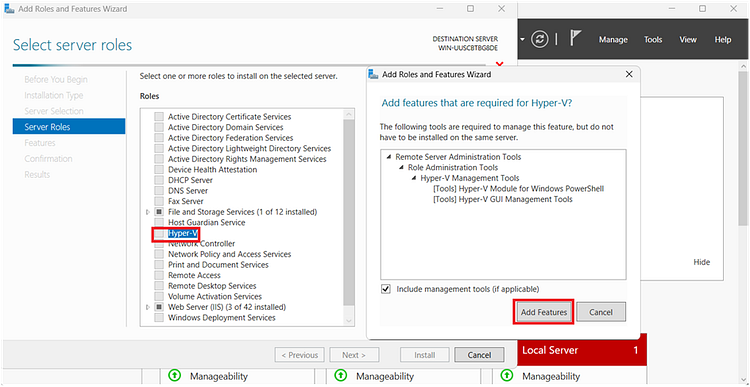
Task: Expand the Web Server (IIS) role
Action: (x=148, y=307)
